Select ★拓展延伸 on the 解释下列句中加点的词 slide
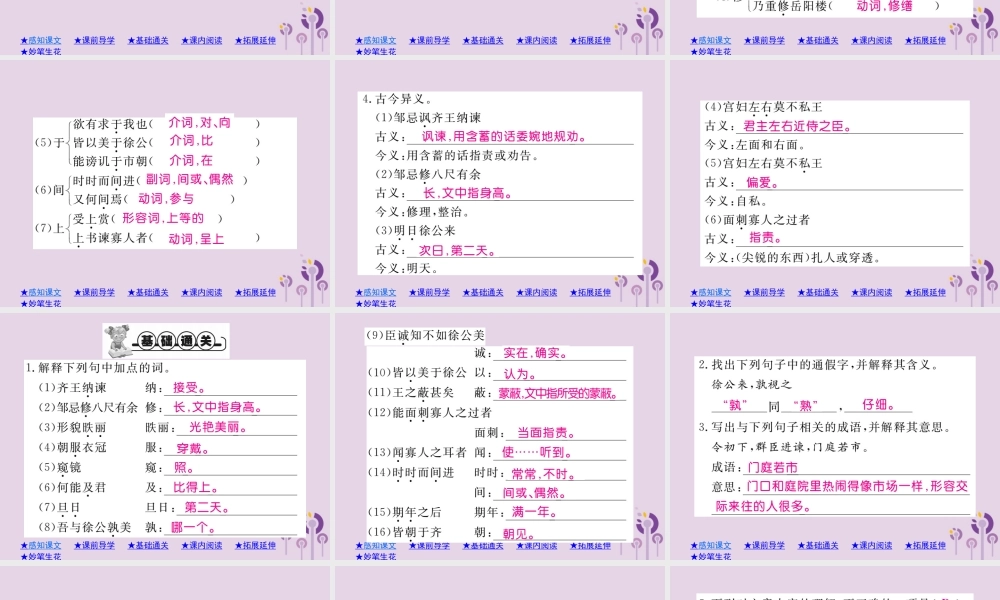Screen dimensions: 1000x600 click(x=255, y=546)
